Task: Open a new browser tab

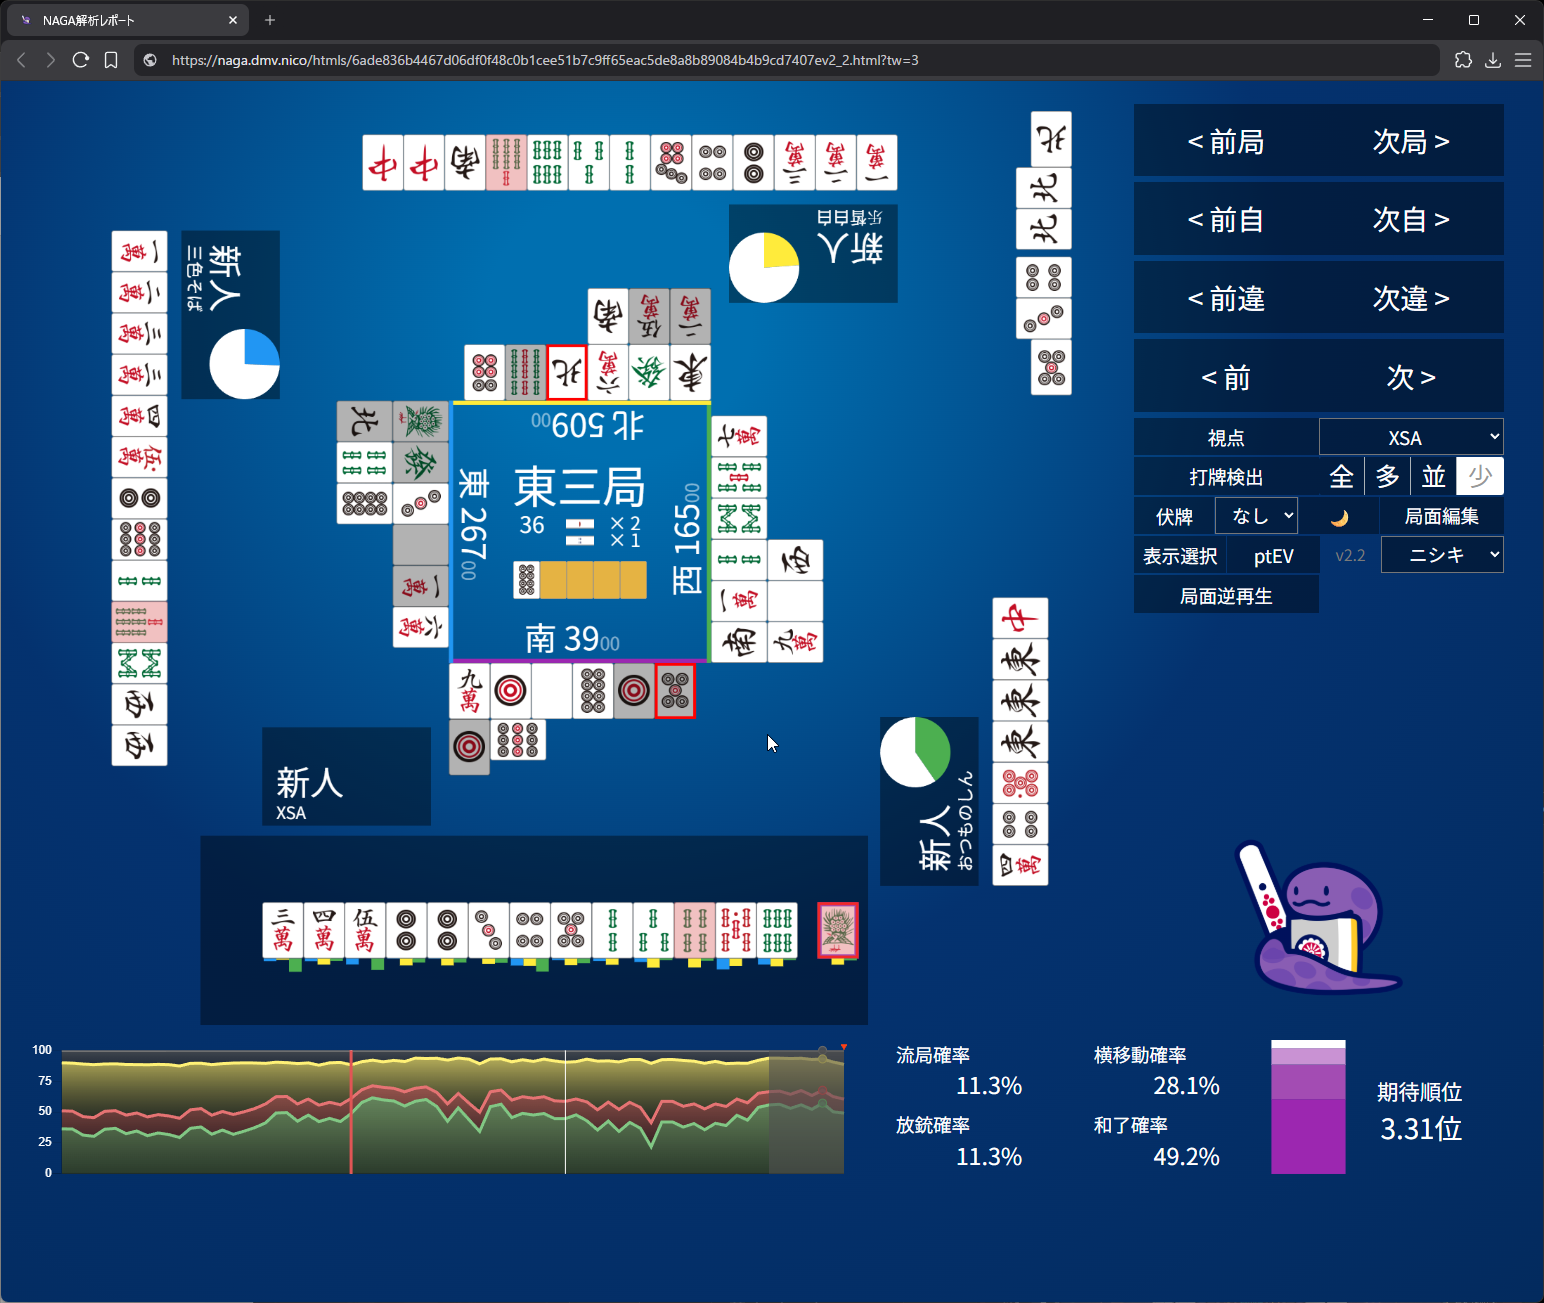Action: click(x=270, y=20)
